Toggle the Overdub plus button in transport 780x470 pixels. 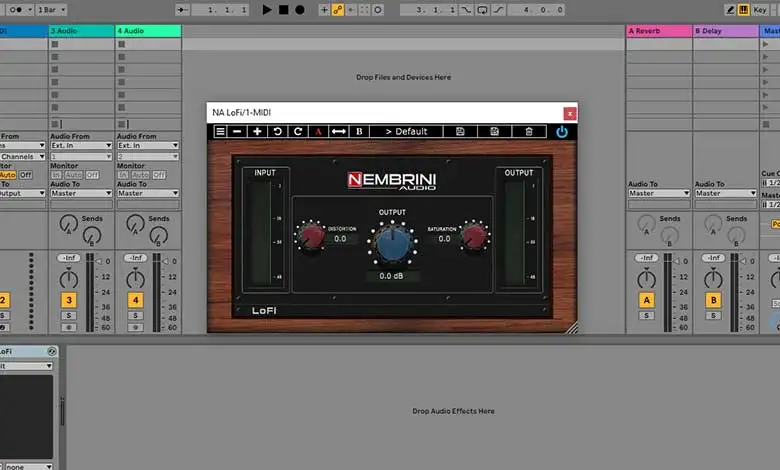click(324, 9)
